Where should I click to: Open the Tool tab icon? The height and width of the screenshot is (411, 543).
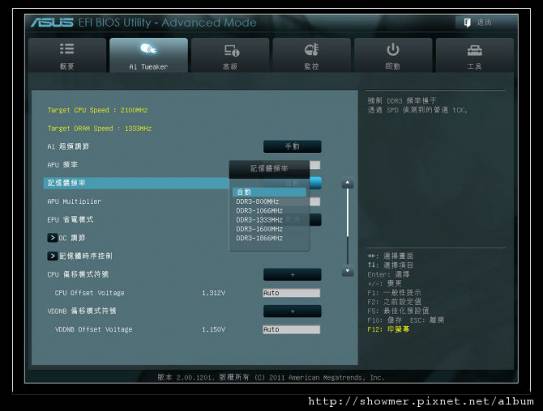pyautogui.click(x=474, y=51)
